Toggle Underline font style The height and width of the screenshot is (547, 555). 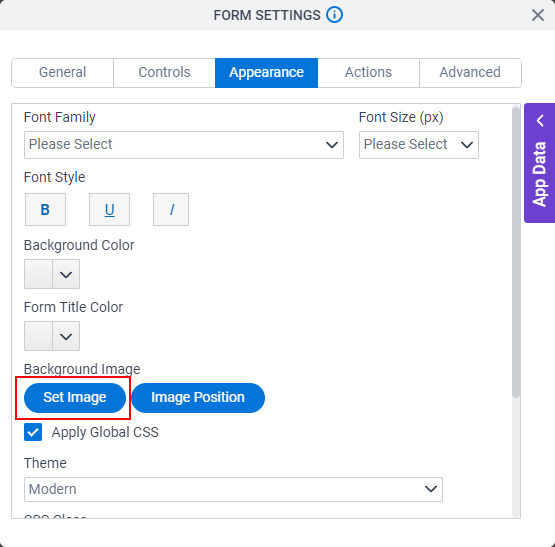(109, 210)
